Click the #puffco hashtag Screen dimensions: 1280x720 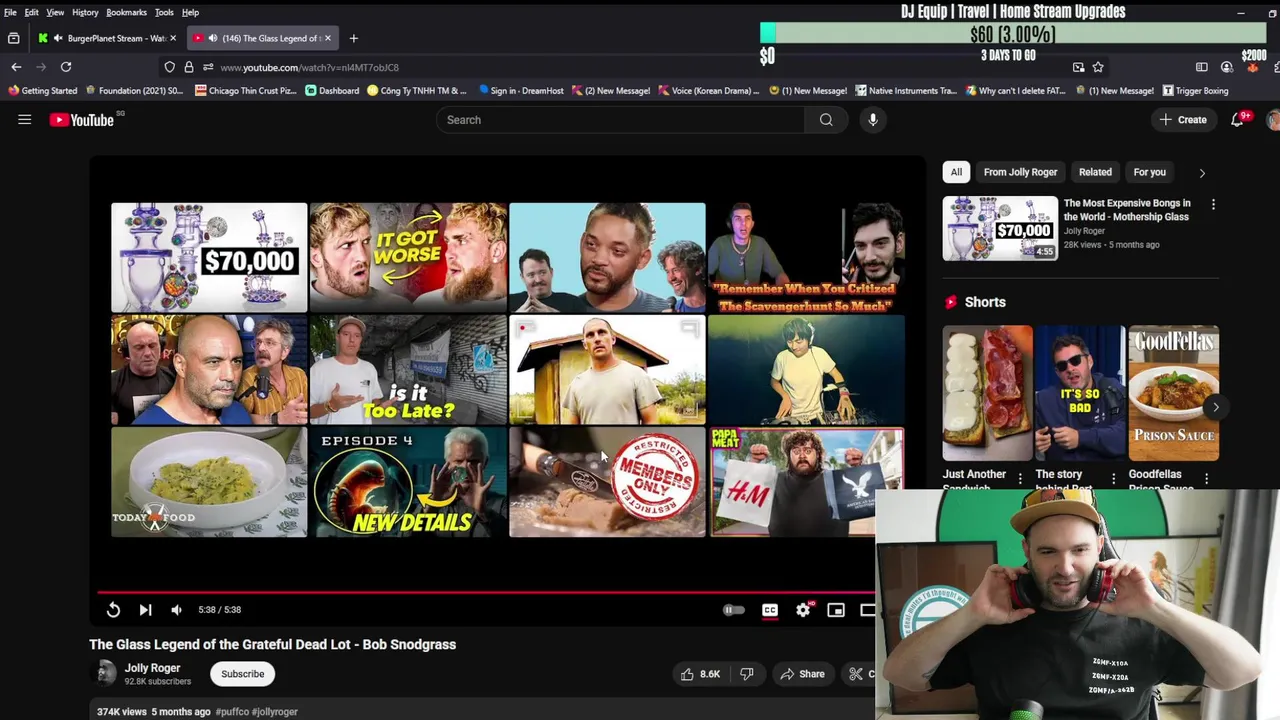pos(232,712)
